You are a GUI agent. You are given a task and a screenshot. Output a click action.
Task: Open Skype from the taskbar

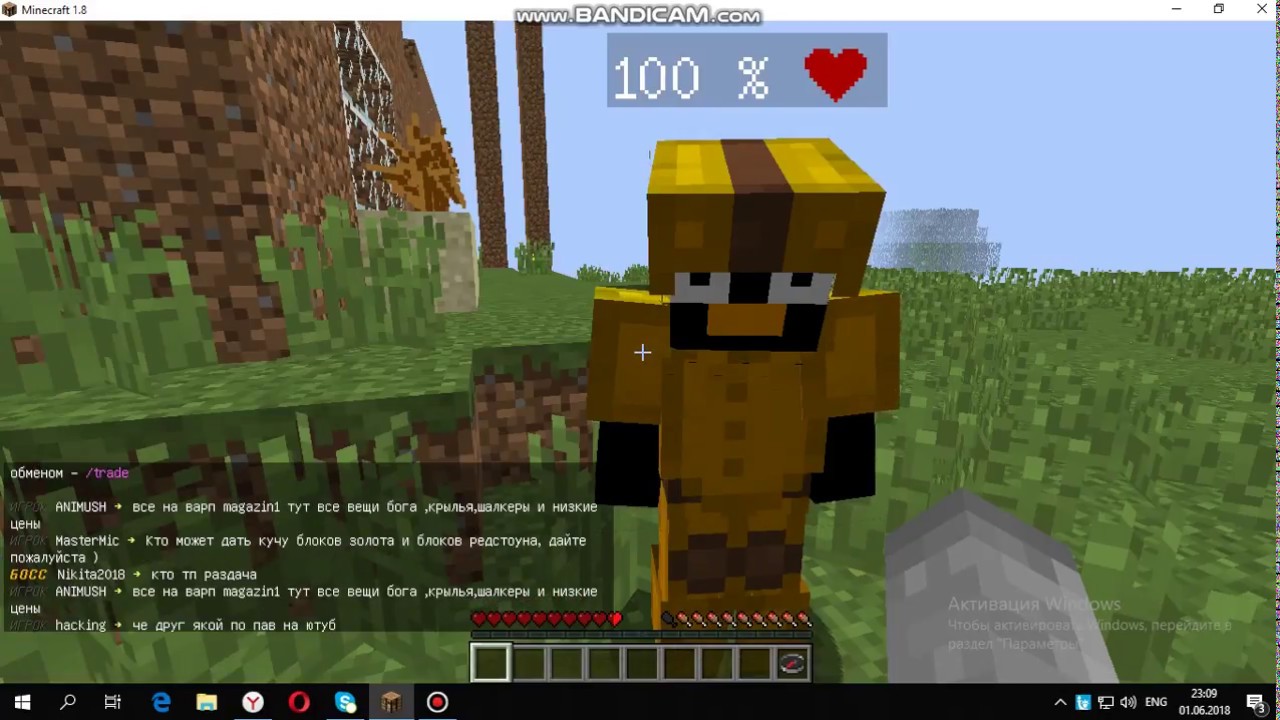345,702
